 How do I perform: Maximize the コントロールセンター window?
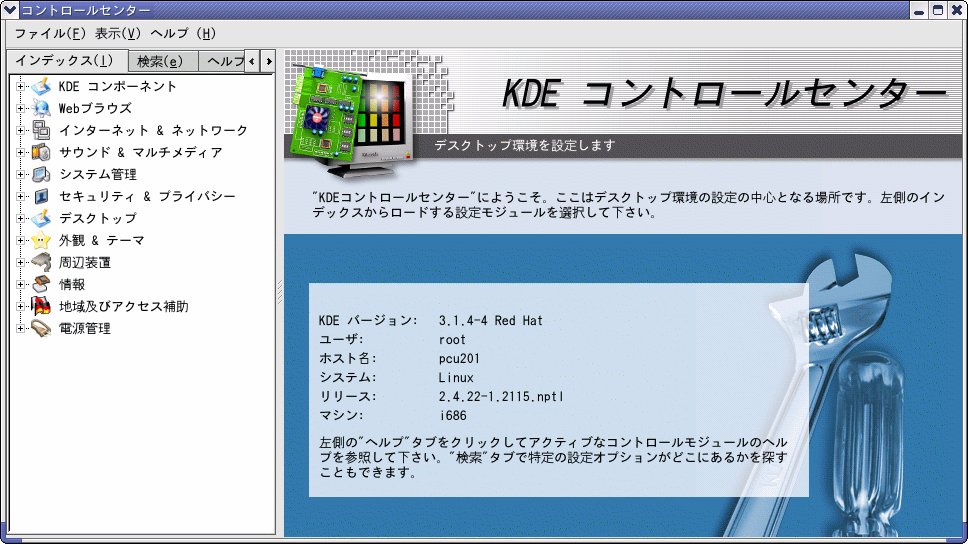(938, 10)
